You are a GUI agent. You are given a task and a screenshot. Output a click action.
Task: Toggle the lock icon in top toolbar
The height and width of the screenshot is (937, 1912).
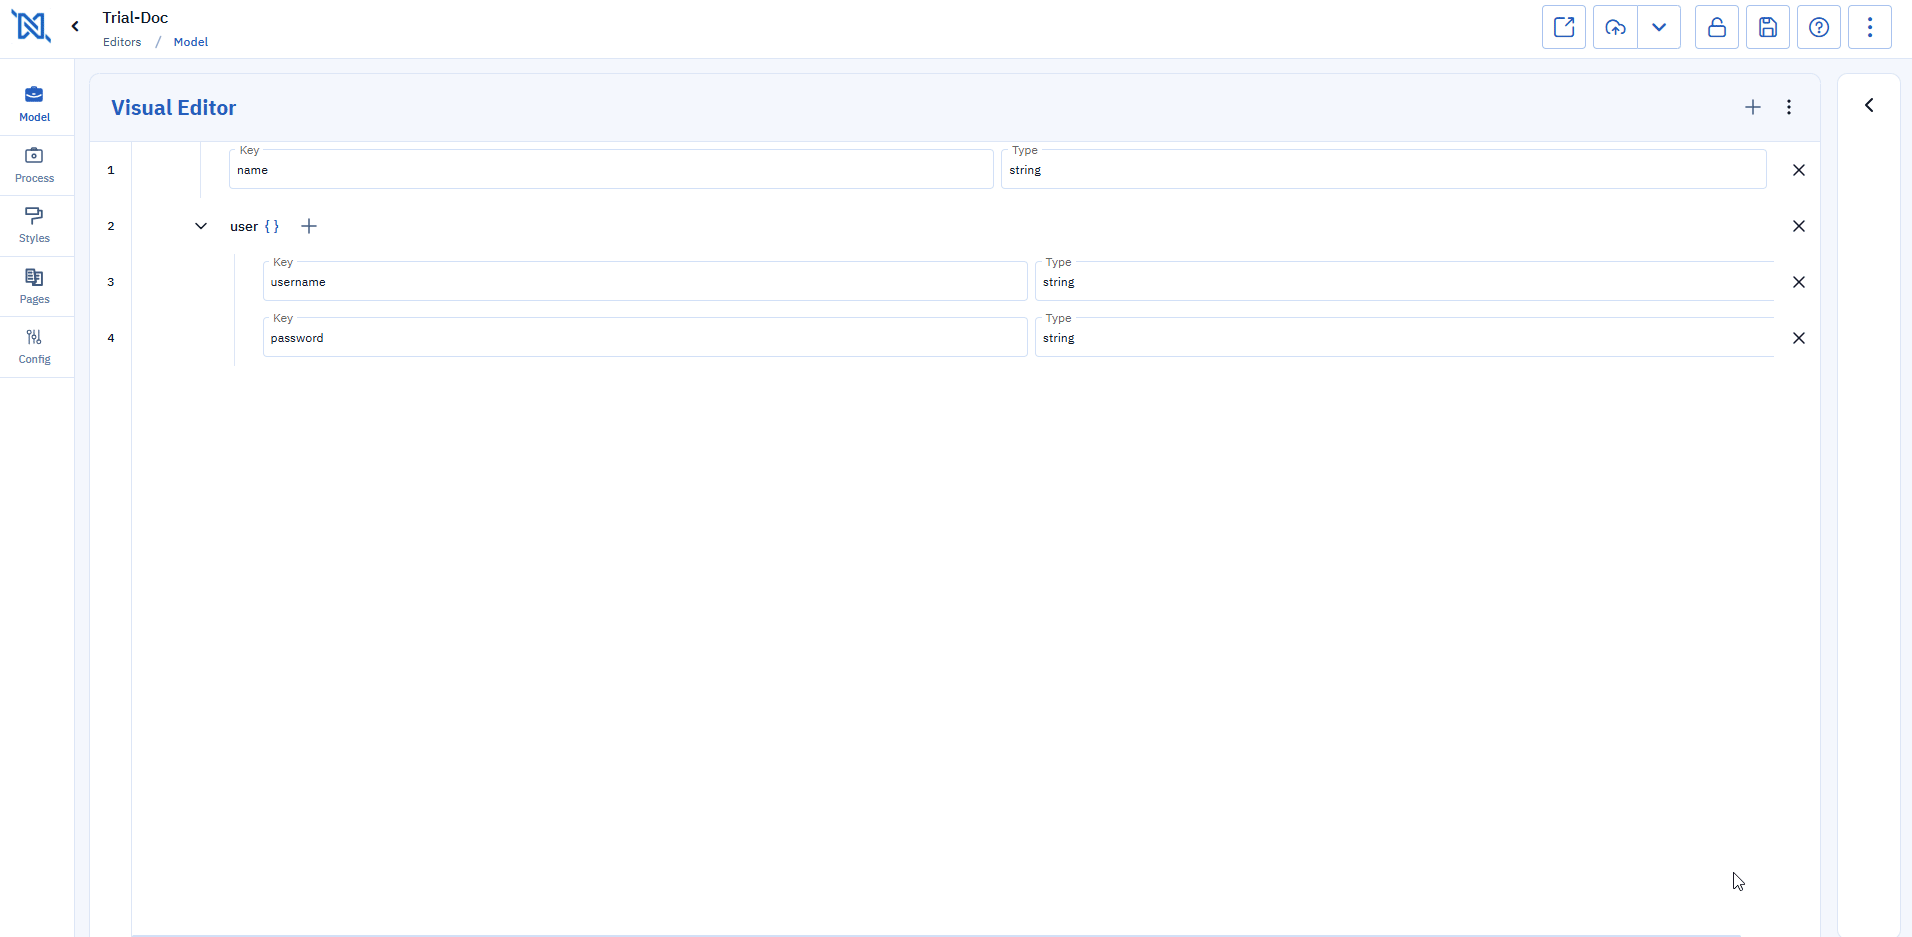tap(1717, 27)
